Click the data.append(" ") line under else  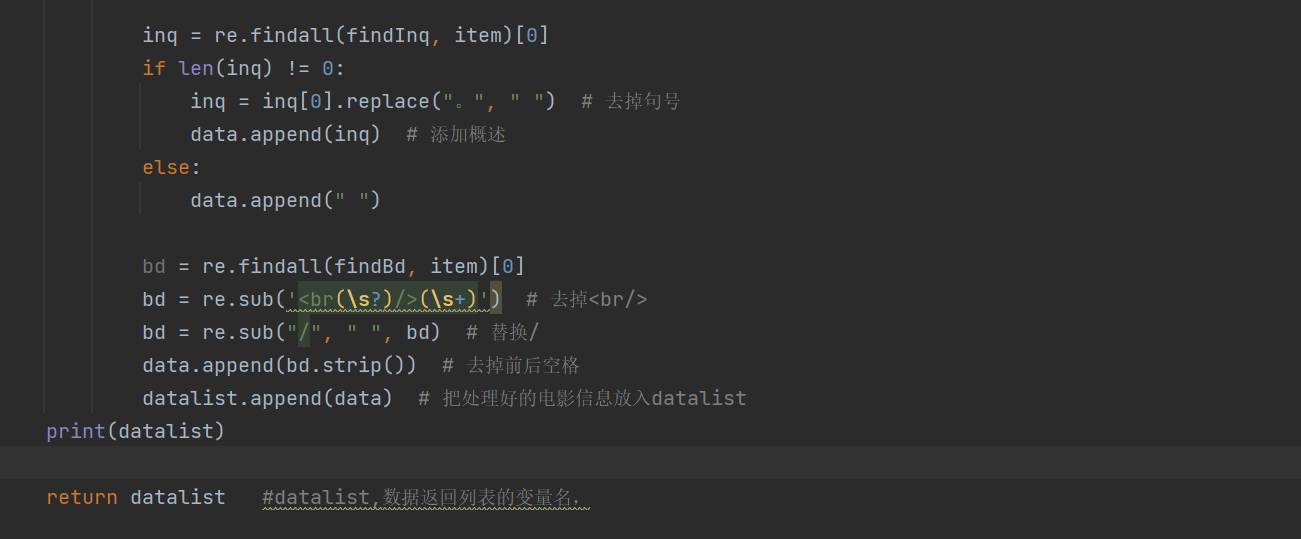tap(285, 201)
